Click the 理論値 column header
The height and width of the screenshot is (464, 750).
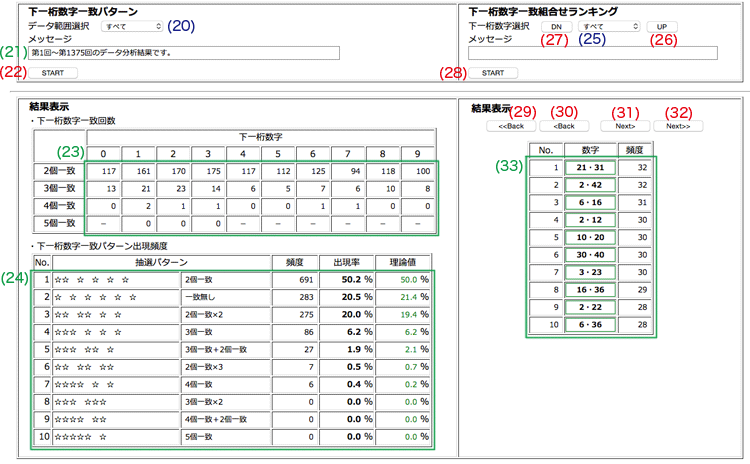403,263
